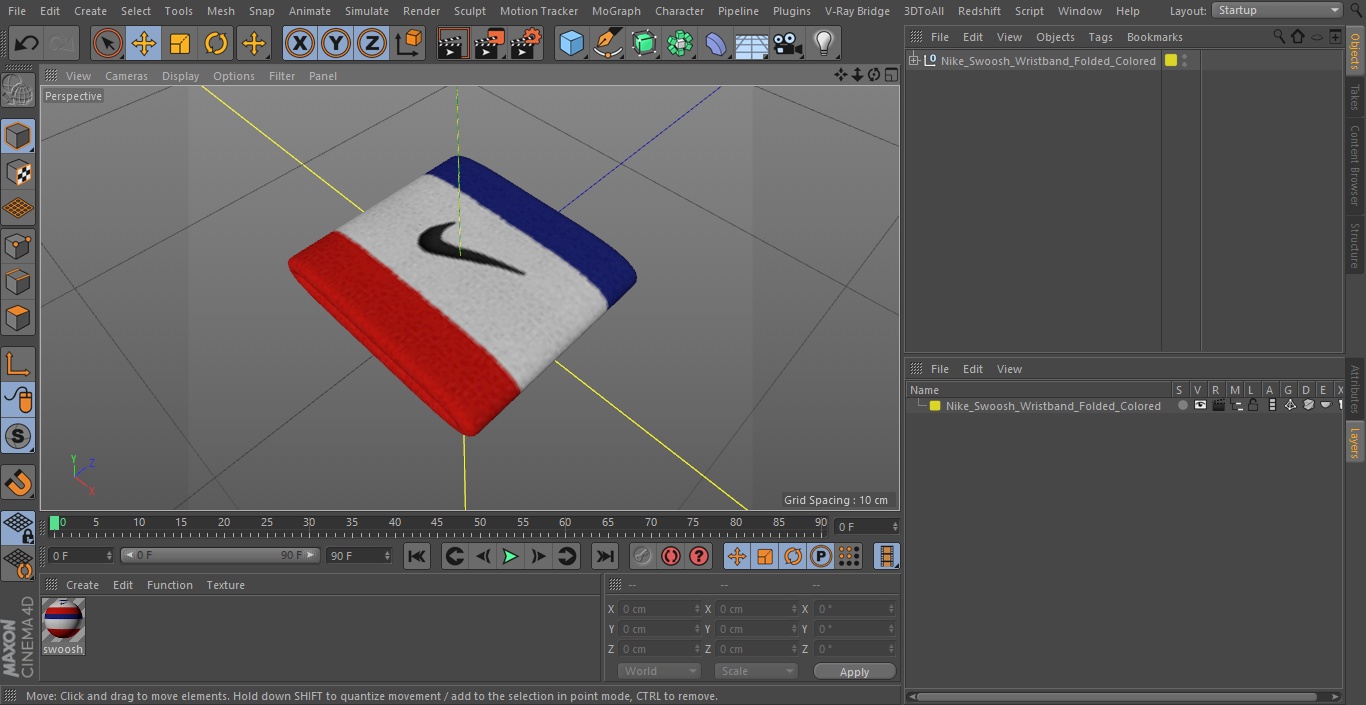Open the Layout Startup dropdown
The height and width of the screenshot is (705, 1366).
click(1278, 10)
